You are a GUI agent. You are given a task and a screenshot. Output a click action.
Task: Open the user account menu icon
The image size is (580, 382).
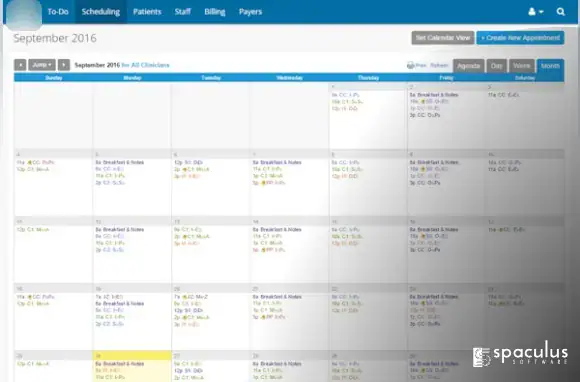click(535, 12)
